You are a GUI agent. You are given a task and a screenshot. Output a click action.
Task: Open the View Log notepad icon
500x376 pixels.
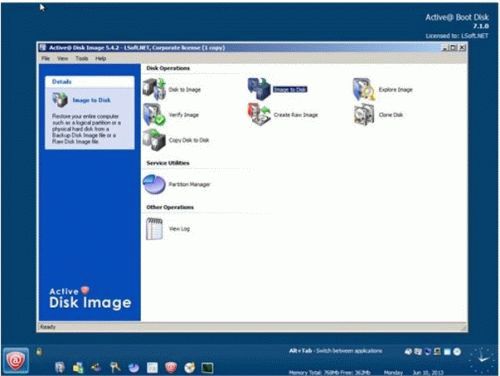pyautogui.click(x=154, y=229)
